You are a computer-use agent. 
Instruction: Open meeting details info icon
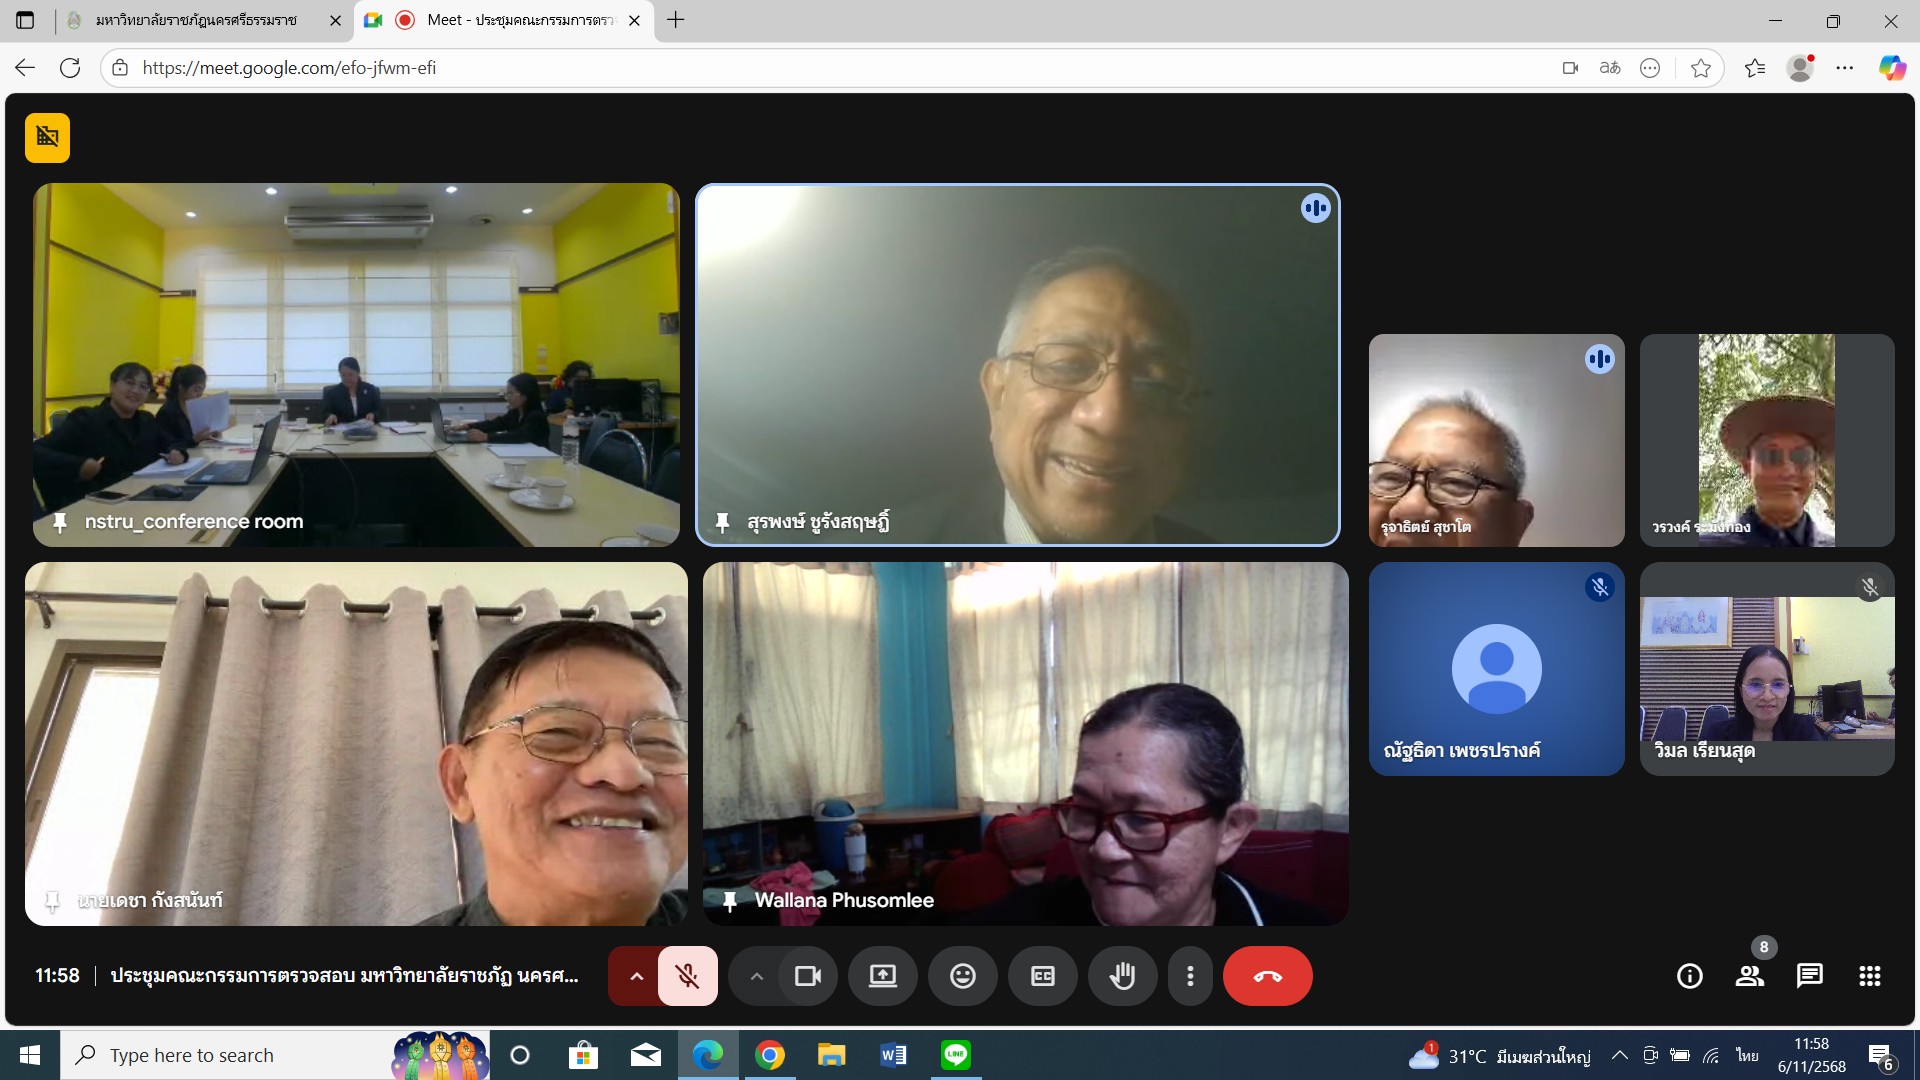(x=1689, y=976)
